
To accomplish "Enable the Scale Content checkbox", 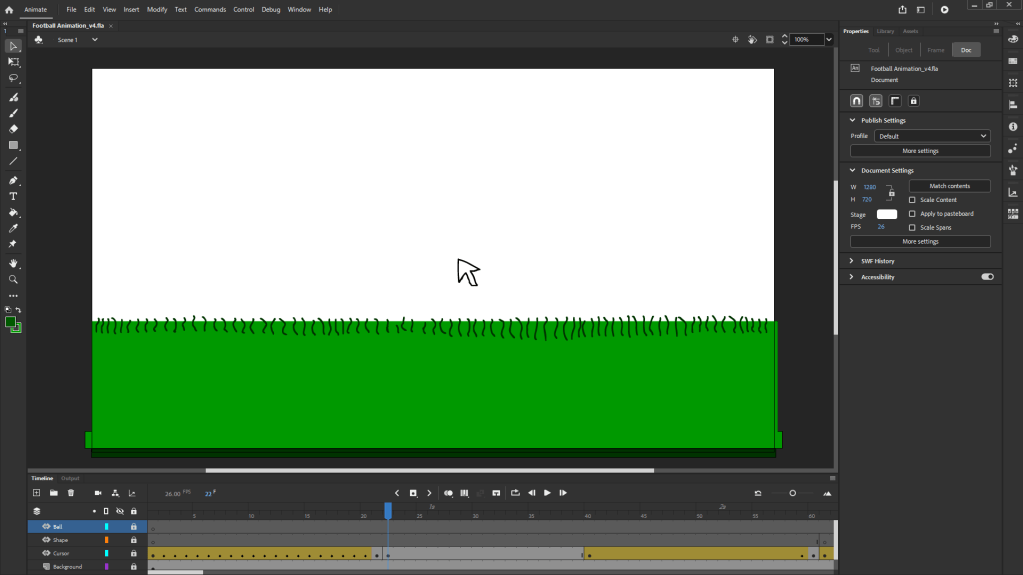I will (x=912, y=200).
